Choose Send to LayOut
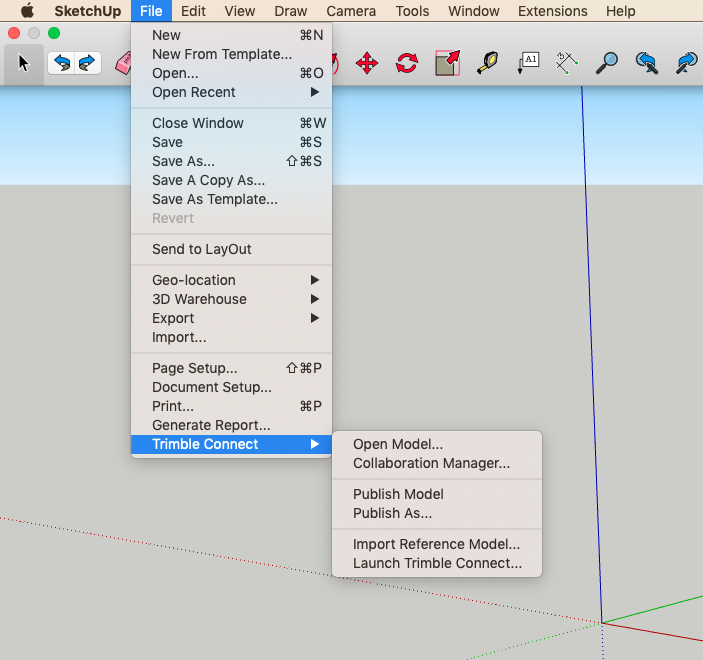703x660 pixels. (x=231, y=249)
